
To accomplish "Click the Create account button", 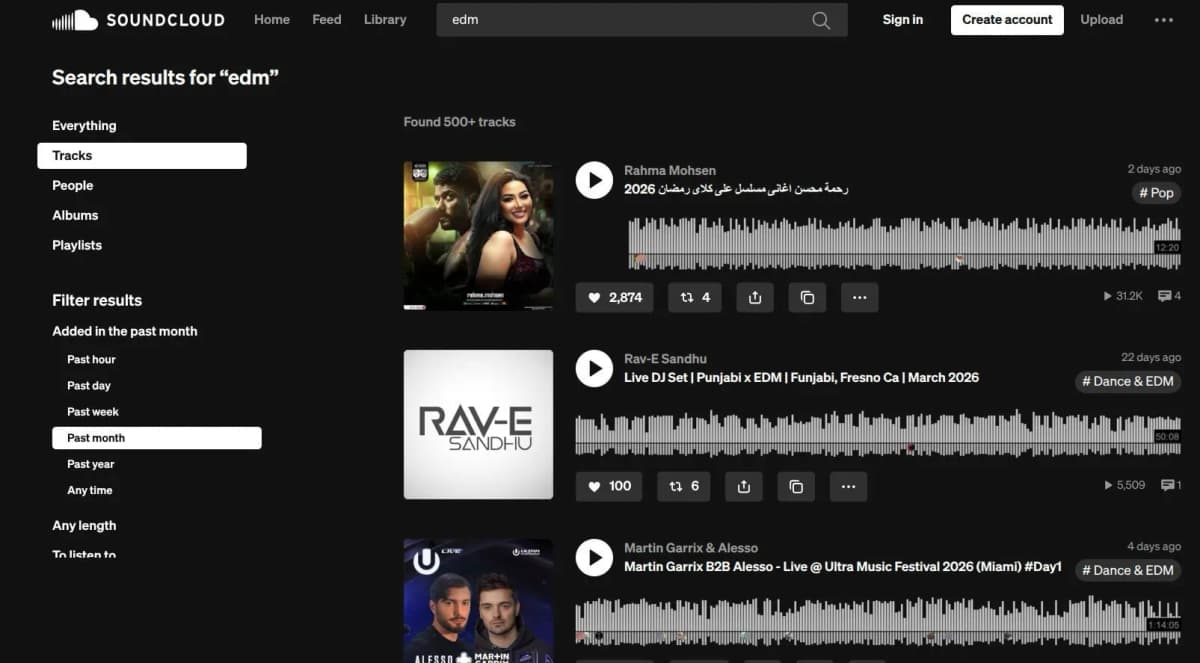I will [x=1007, y=20].
